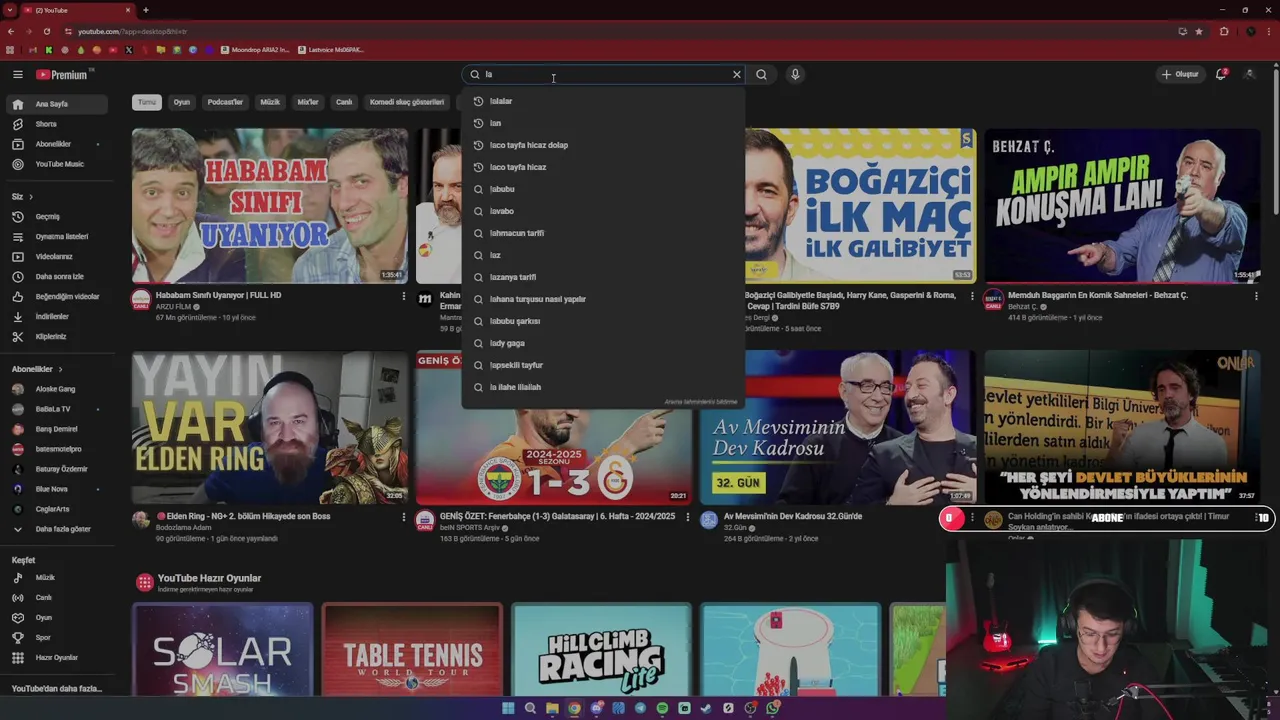Open Hill Climb Racing Lite game card

tap(601, 650)
